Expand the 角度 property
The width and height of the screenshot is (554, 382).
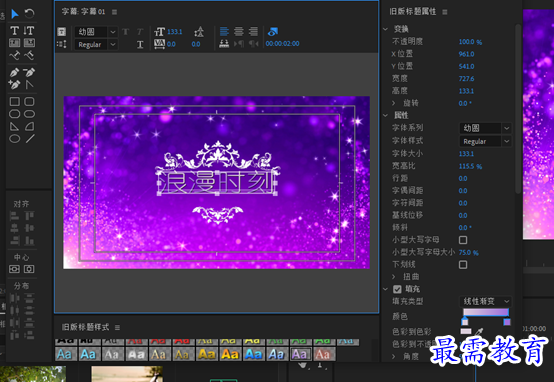pos(394,357)
